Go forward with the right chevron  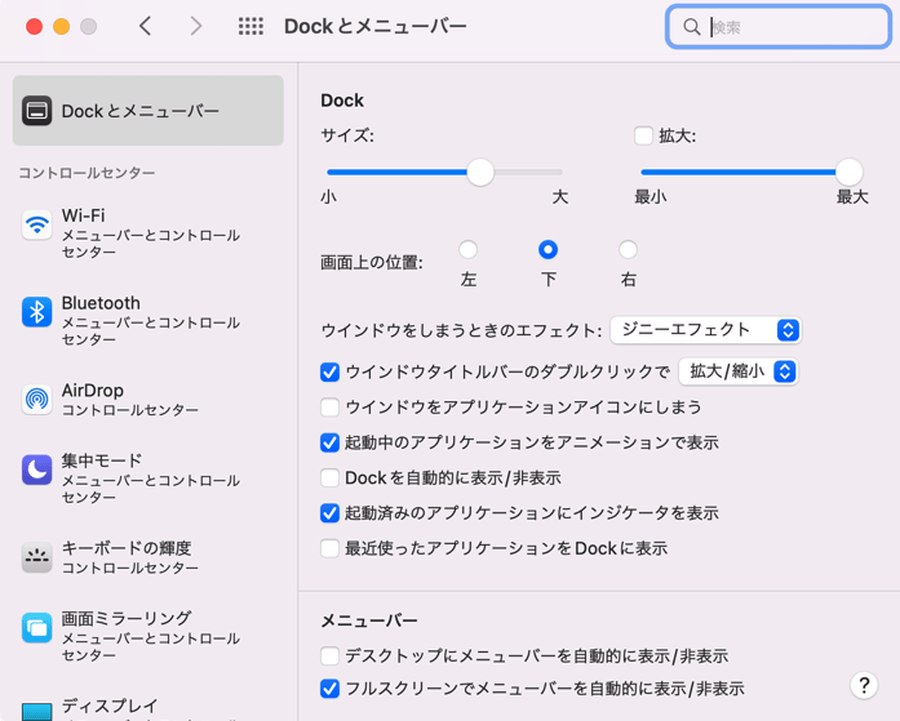coord(196,26)
